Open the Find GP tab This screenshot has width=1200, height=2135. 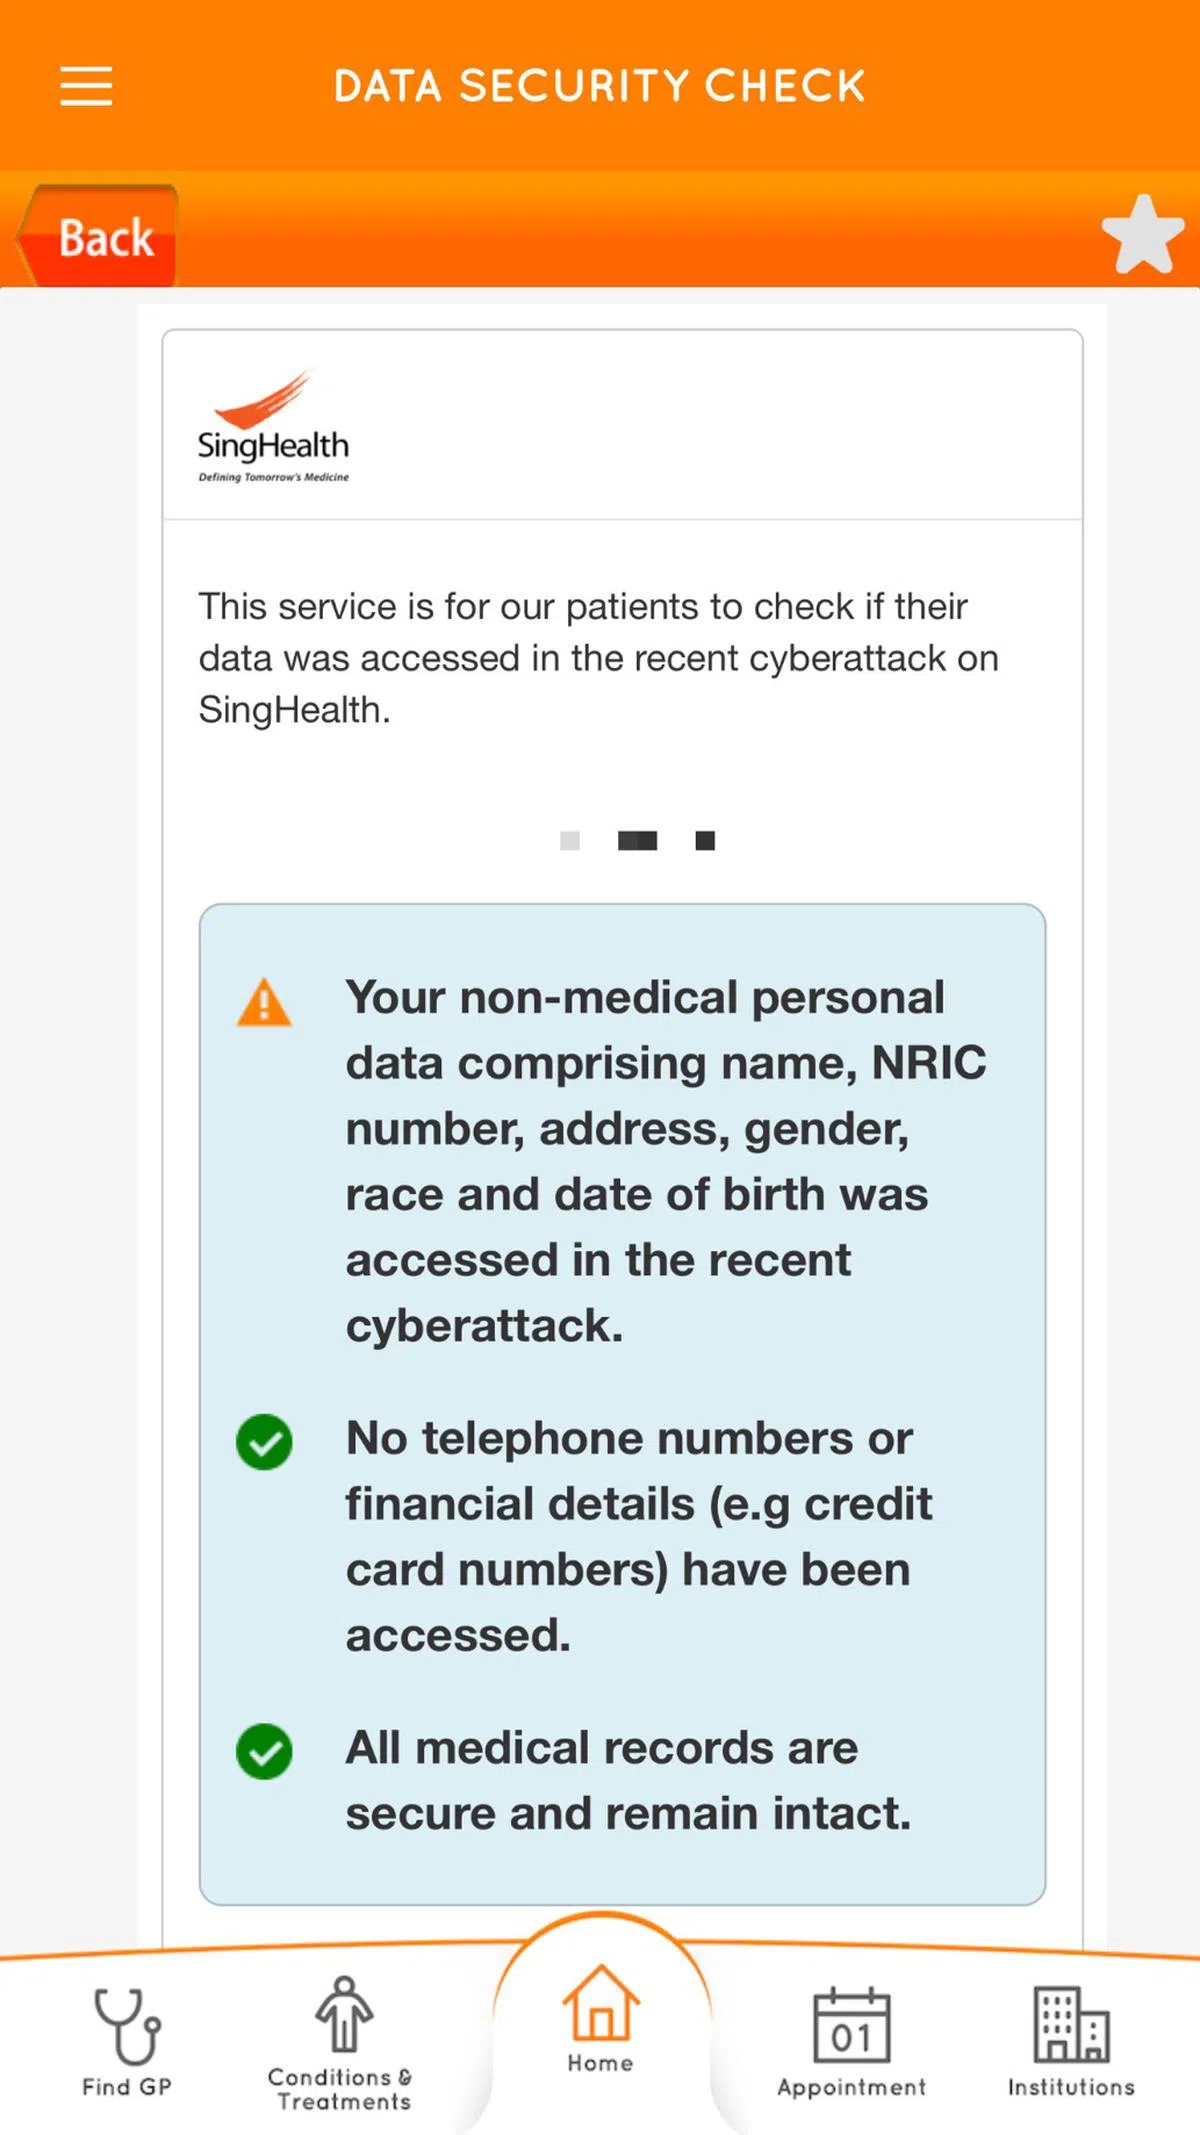[127, 2042]
